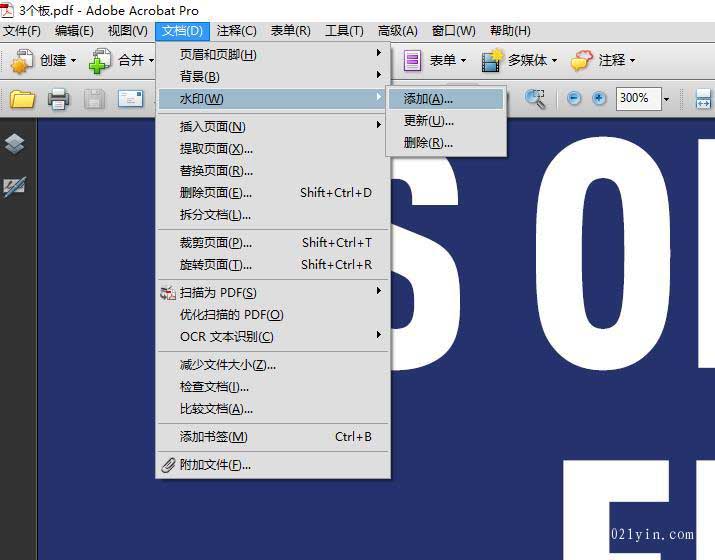Click the fit width page icon
715x560 pixels.
tap(703, 99)
